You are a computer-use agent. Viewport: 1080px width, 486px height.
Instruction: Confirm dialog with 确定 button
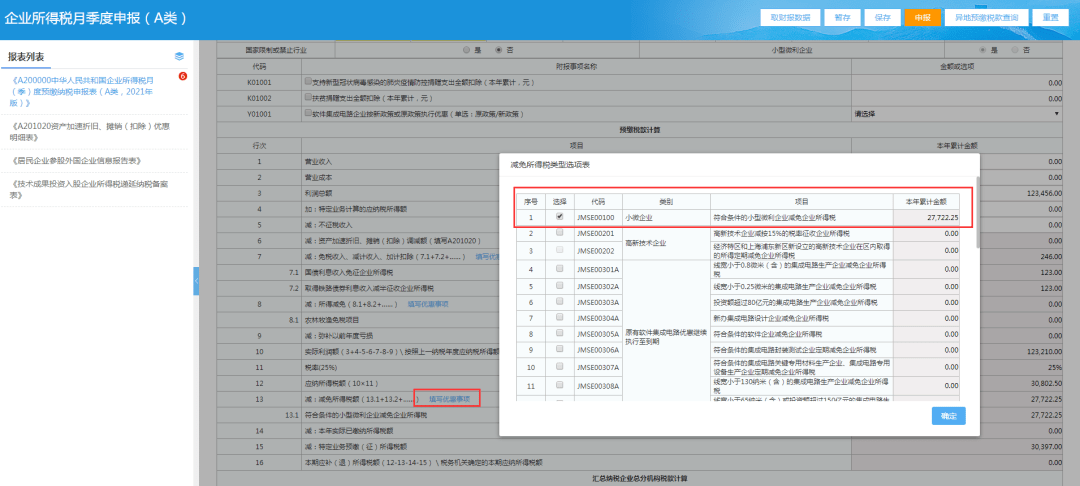tap(948, 416)
